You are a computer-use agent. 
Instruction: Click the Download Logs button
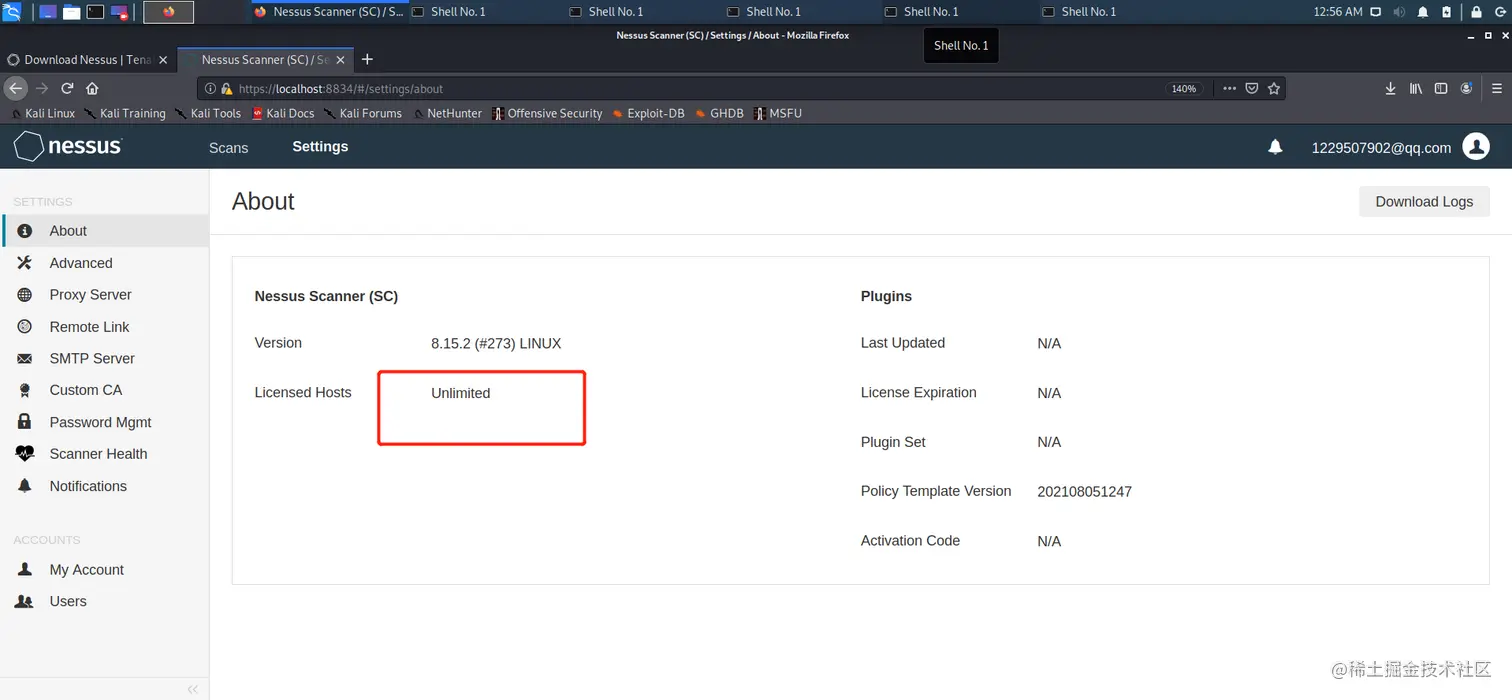point(1424,201)
